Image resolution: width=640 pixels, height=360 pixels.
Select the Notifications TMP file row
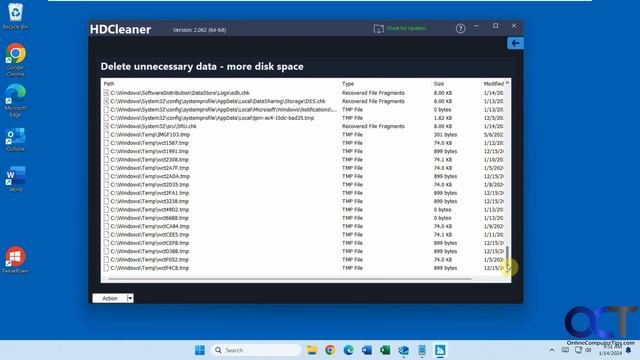pos(304,110)
